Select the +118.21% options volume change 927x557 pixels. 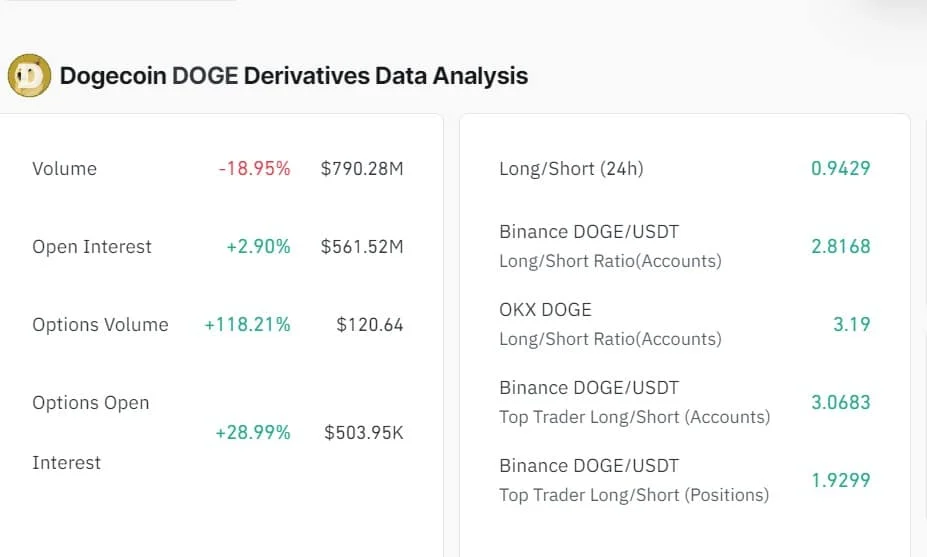[x=247, y=325]
